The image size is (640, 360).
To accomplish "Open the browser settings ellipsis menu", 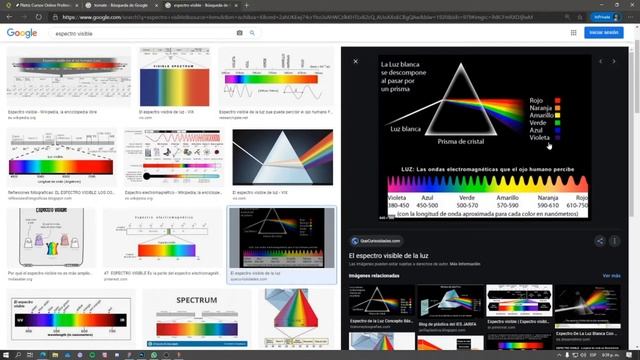I will (x=631, y=17).
